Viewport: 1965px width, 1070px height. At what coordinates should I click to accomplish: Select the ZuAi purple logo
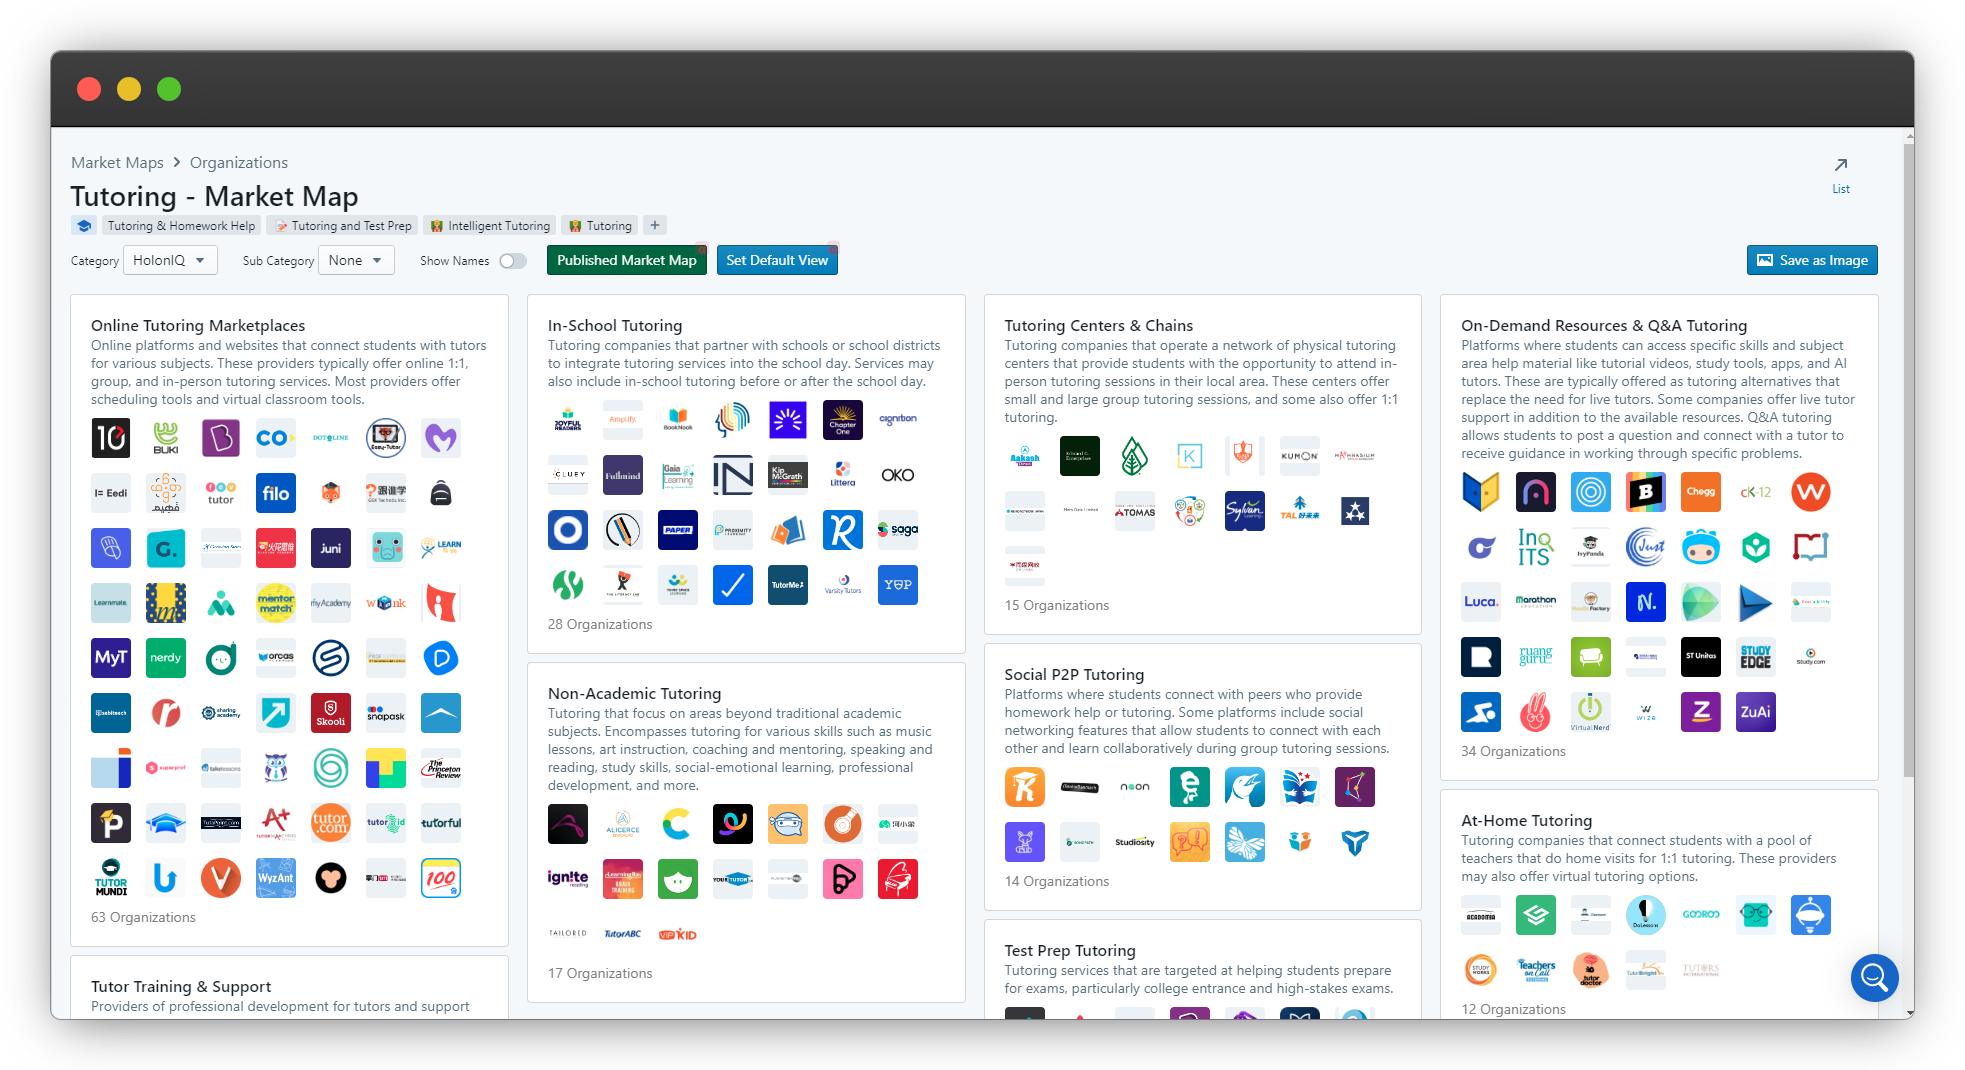coord(1756,712)
